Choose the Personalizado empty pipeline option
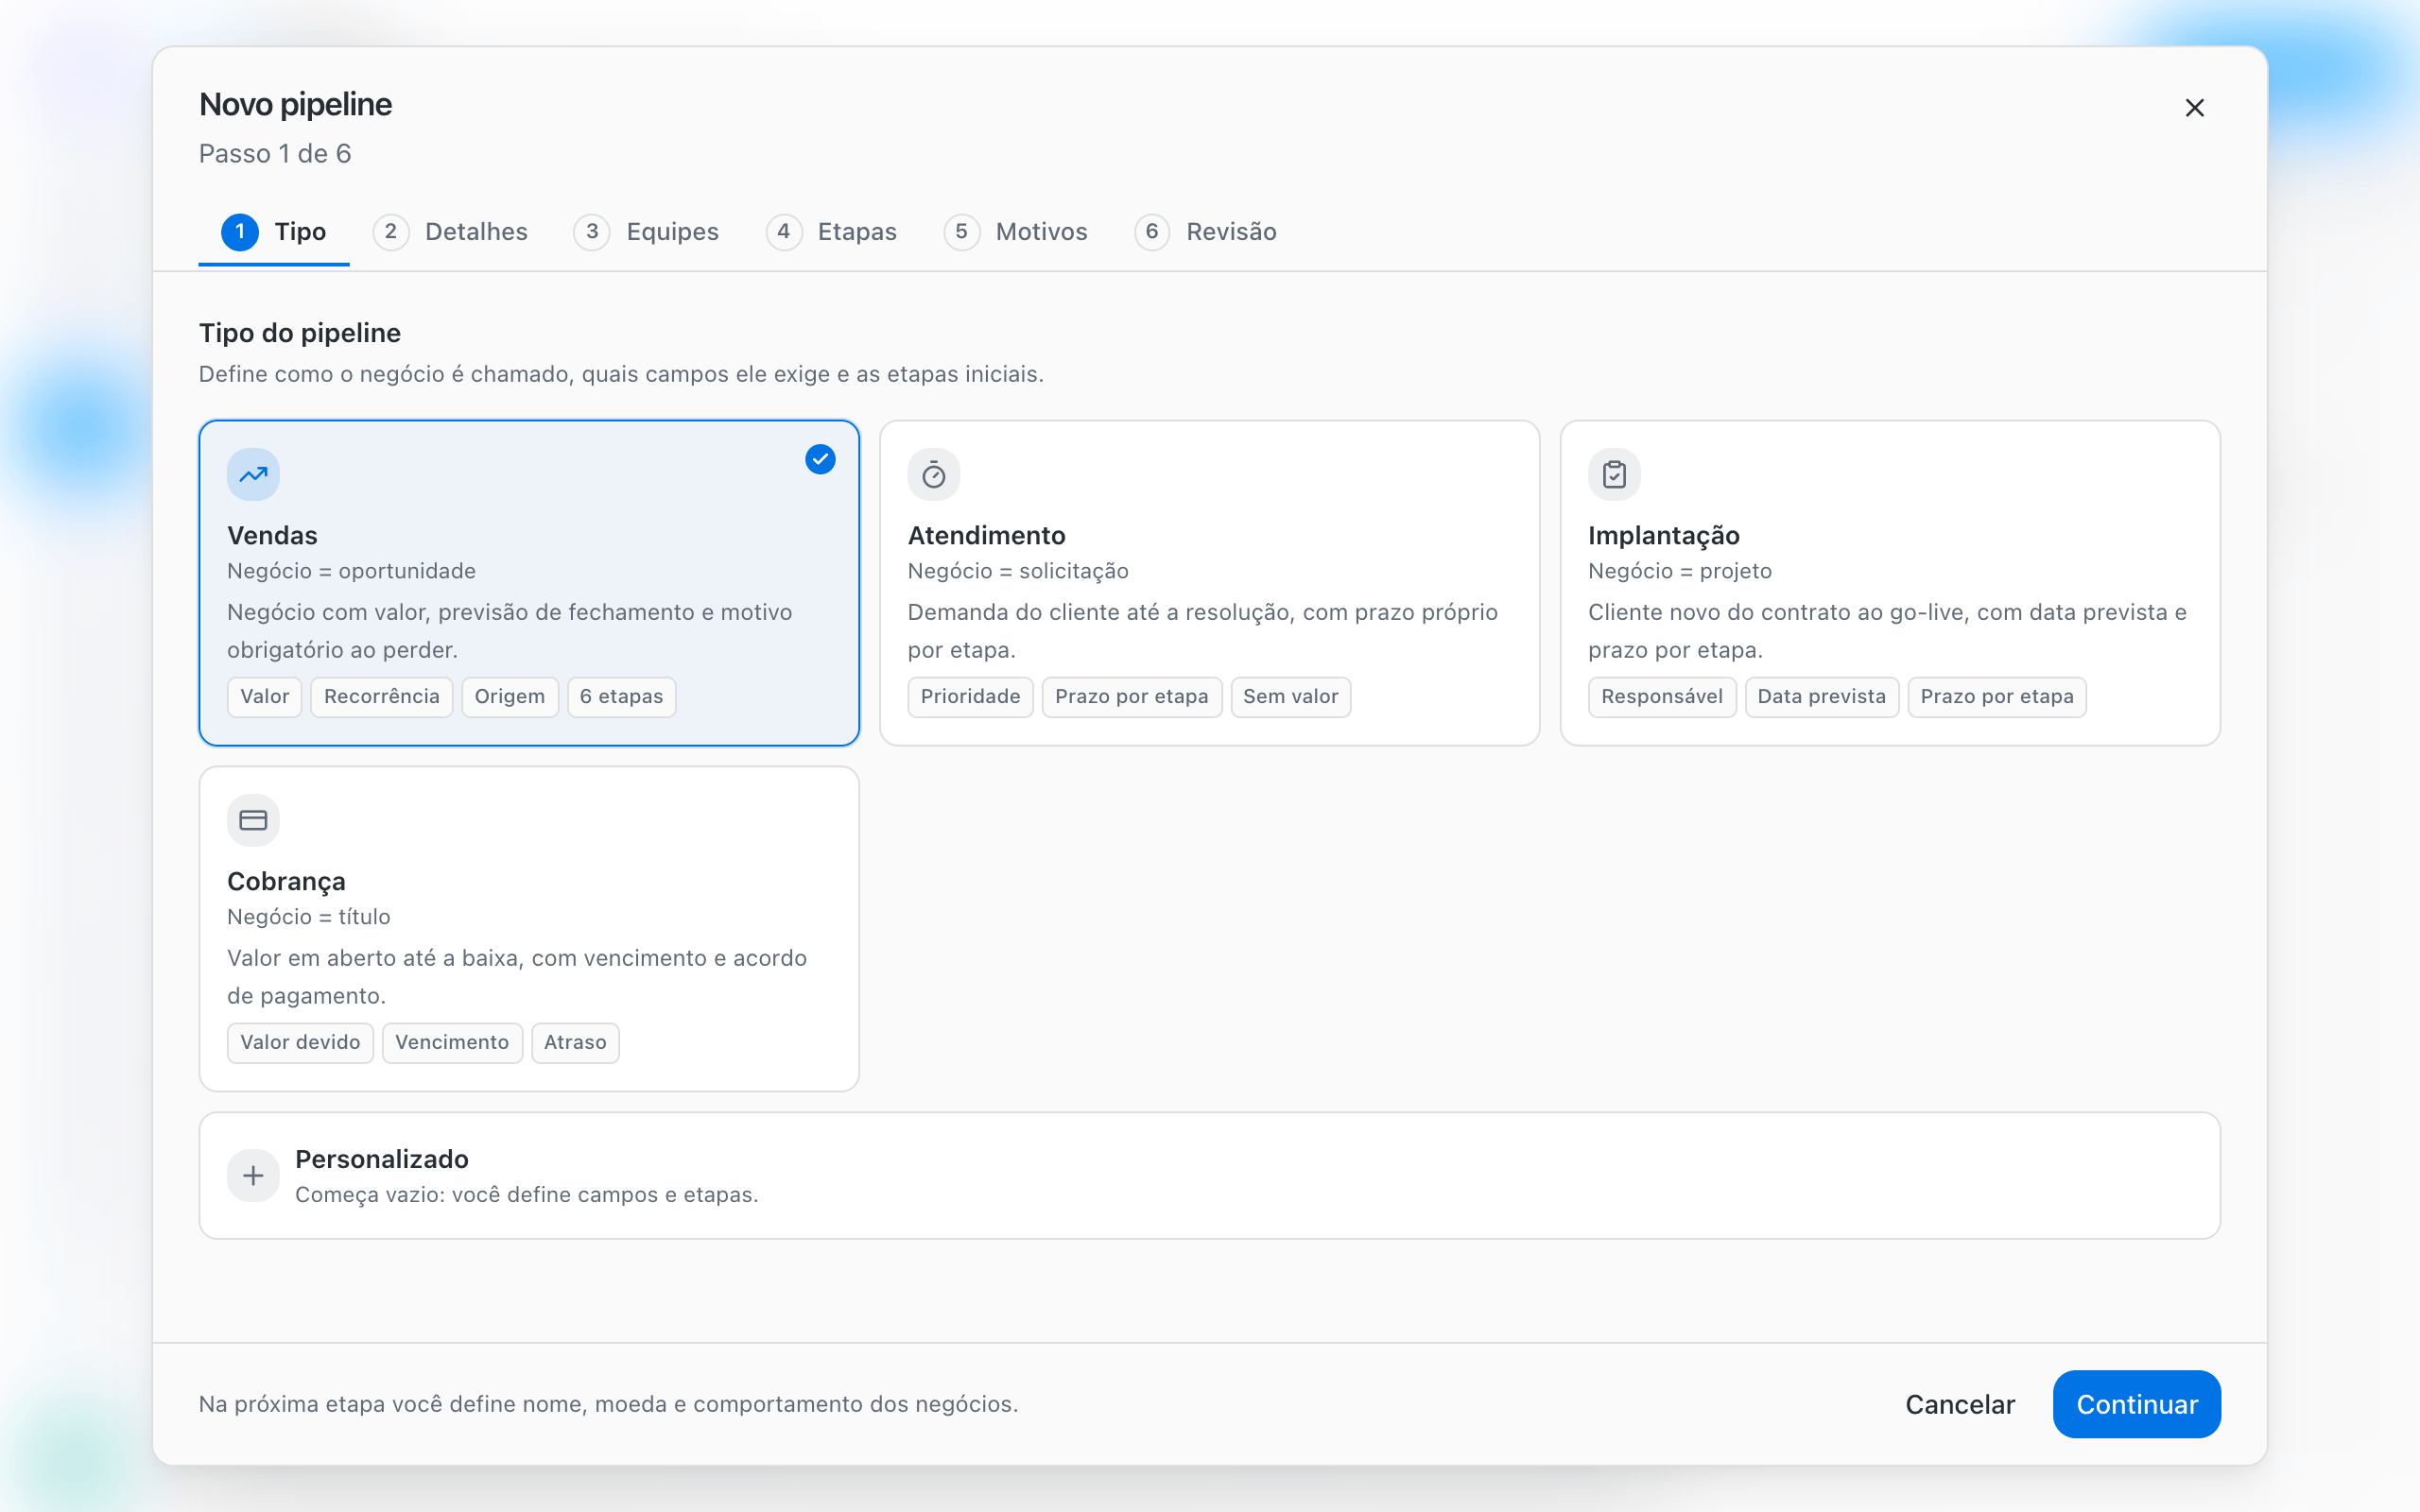This screenshot has height=1512, width=2420. [1209, 1175]
